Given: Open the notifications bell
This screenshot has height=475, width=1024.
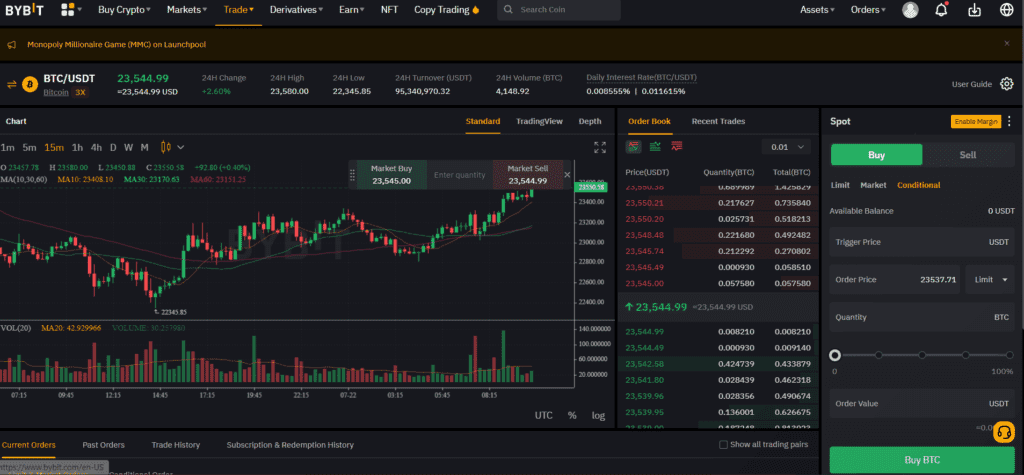Looking at the screenshot, I should point(941,10).
